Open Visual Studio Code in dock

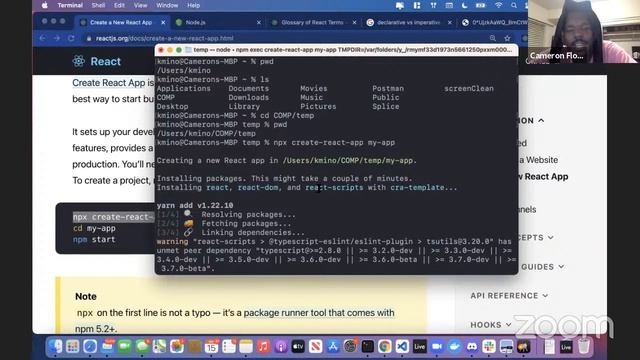tap(402, 347)
